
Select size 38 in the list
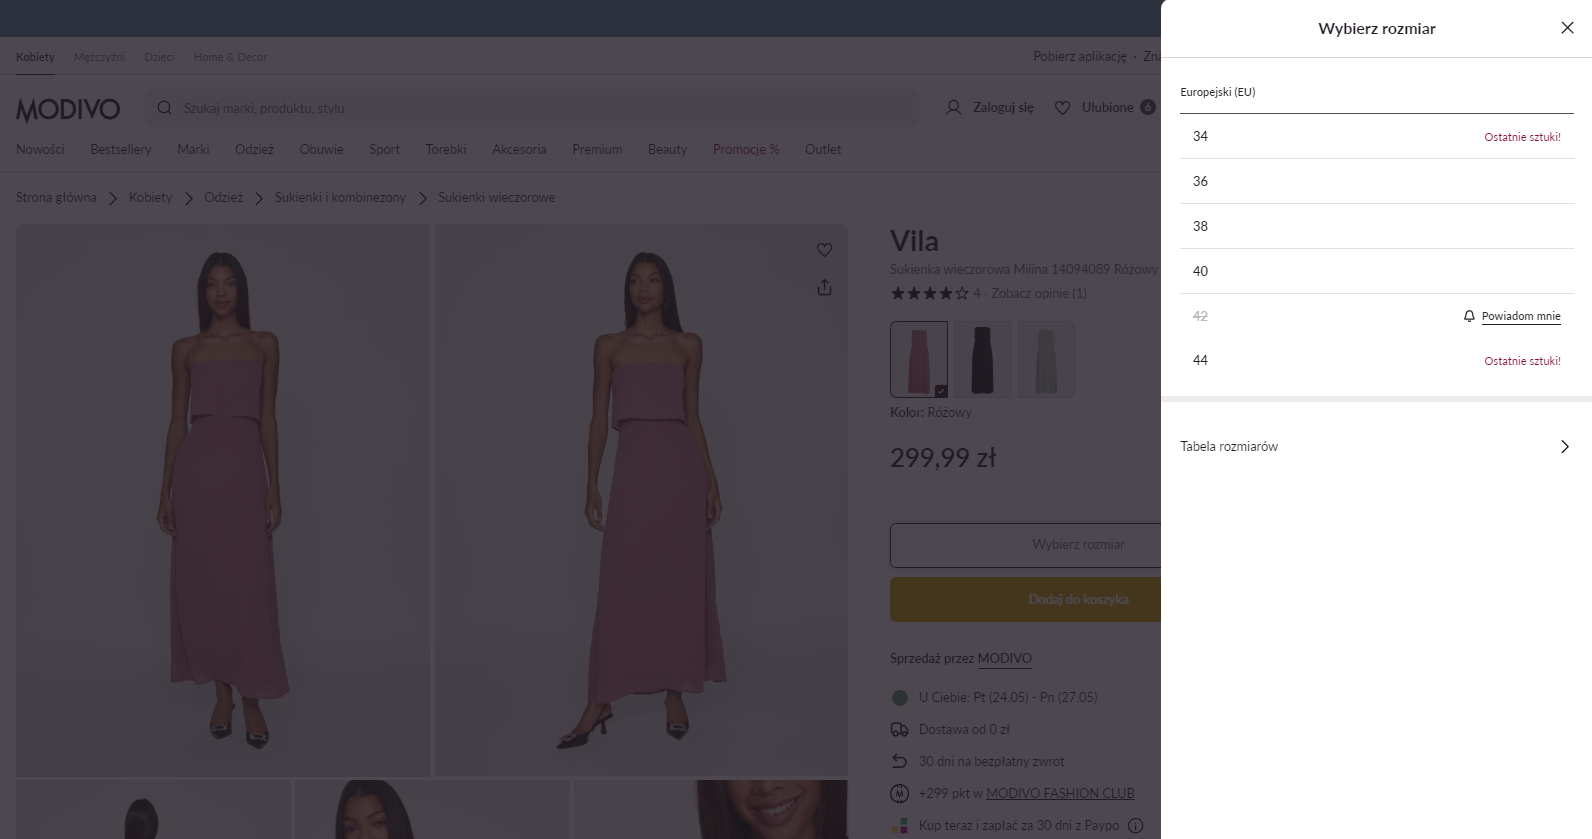(x=1377, y=226)
